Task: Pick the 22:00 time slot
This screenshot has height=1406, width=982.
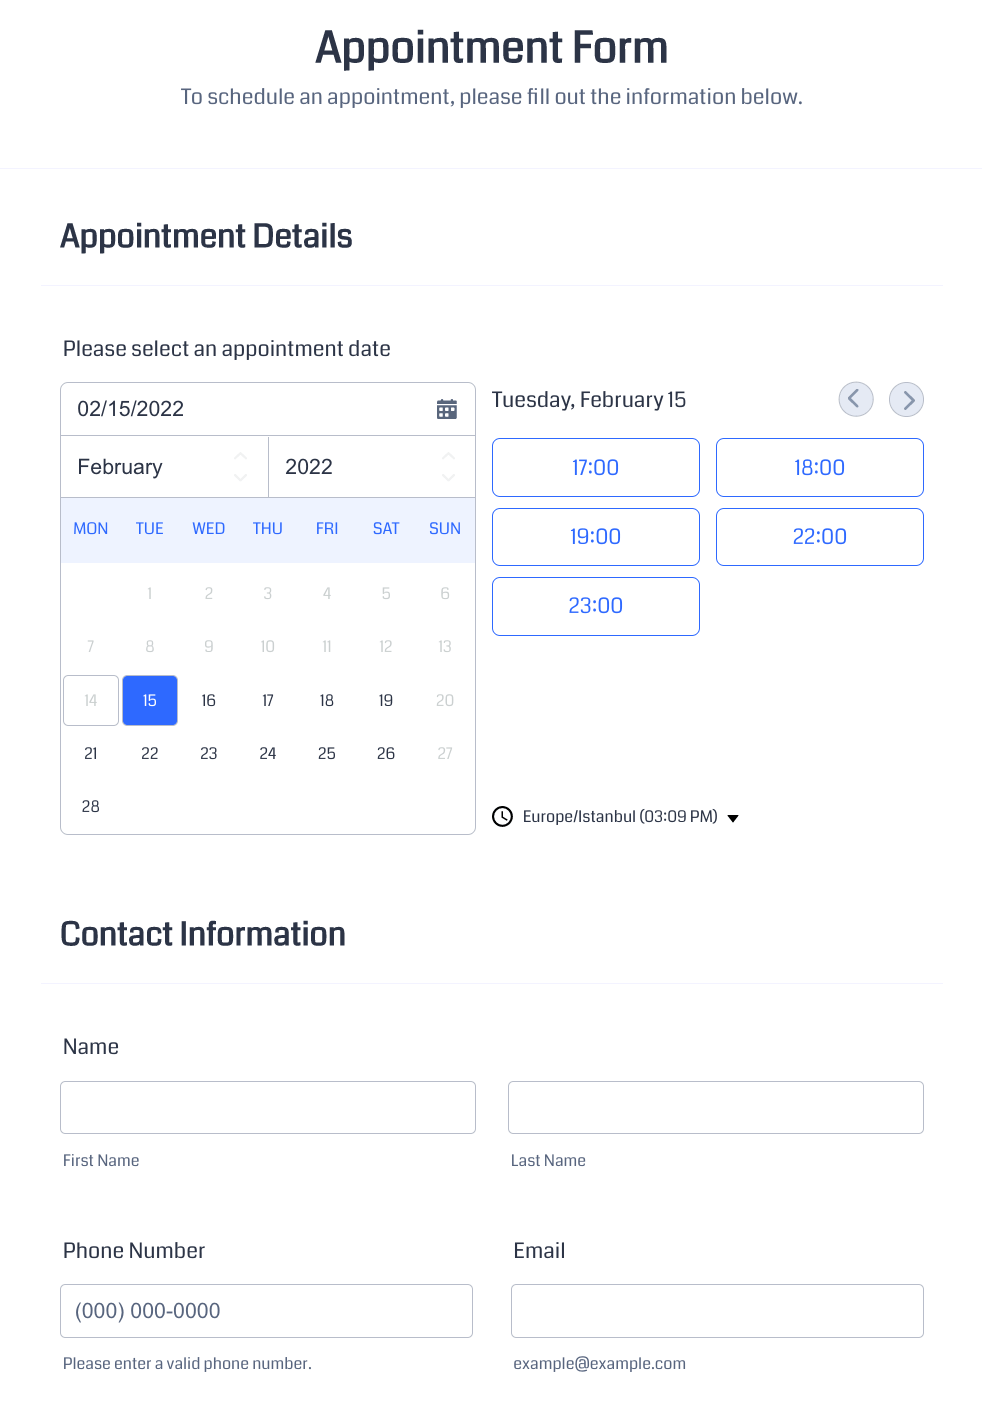Action: click(819, 537)
